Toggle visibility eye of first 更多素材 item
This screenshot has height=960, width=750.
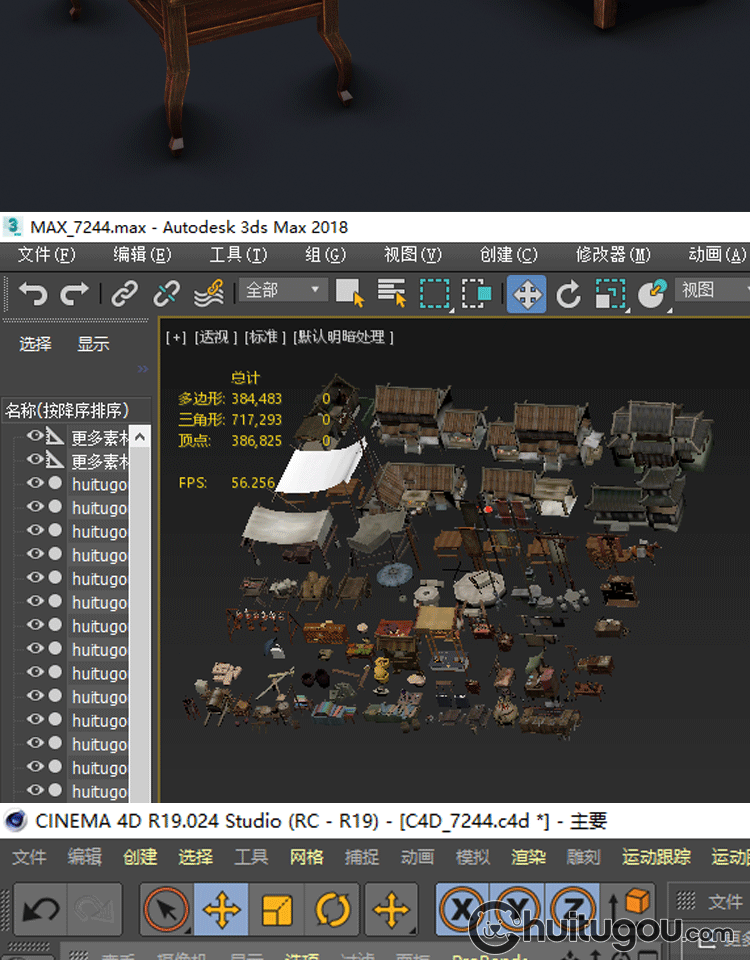click(x=35, y=437)
